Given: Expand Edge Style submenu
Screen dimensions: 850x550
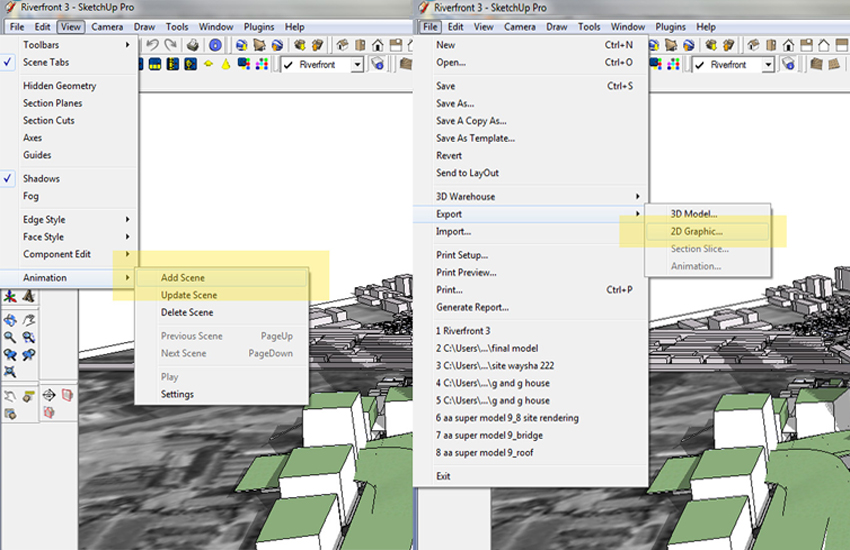Looking at the screenshot, I should (69, 219).
